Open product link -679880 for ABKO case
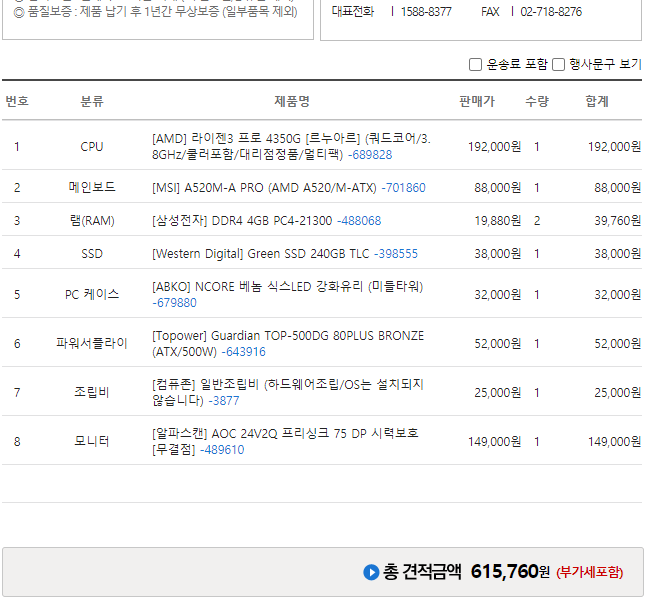 pos(174,303)
